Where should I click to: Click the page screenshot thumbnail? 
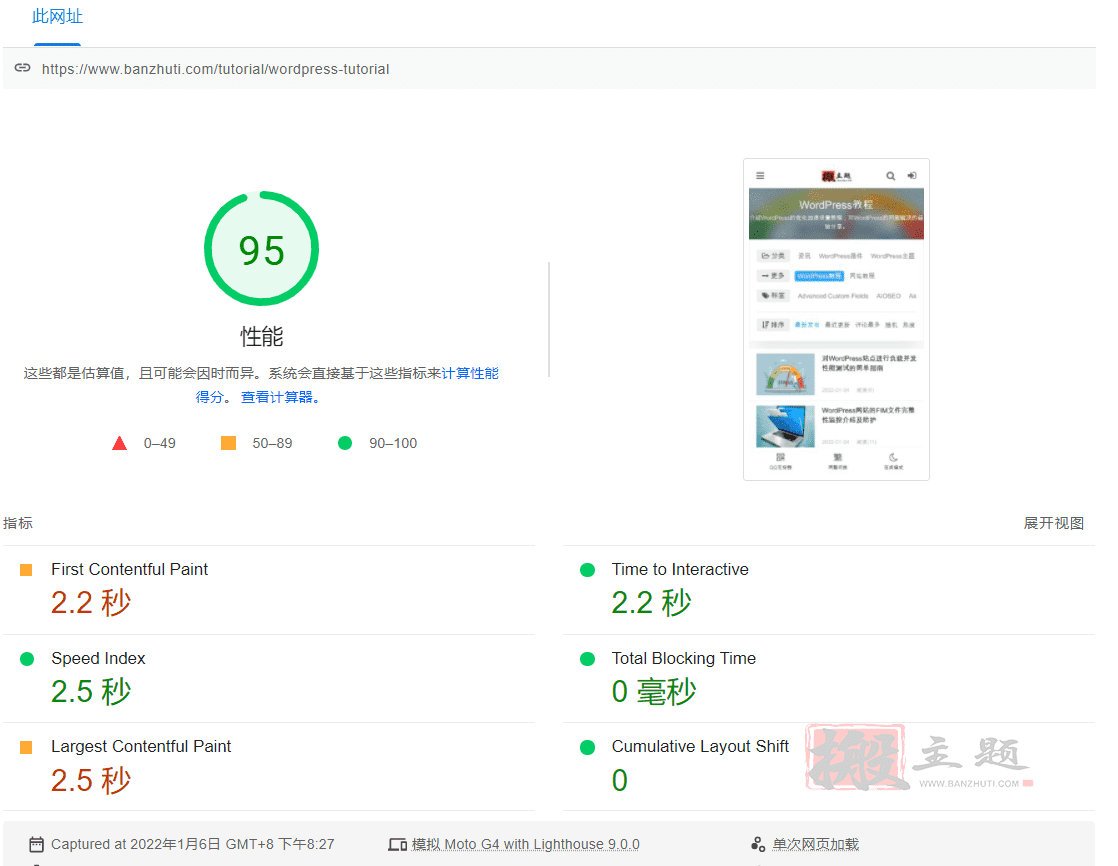(x=836, y=319)
